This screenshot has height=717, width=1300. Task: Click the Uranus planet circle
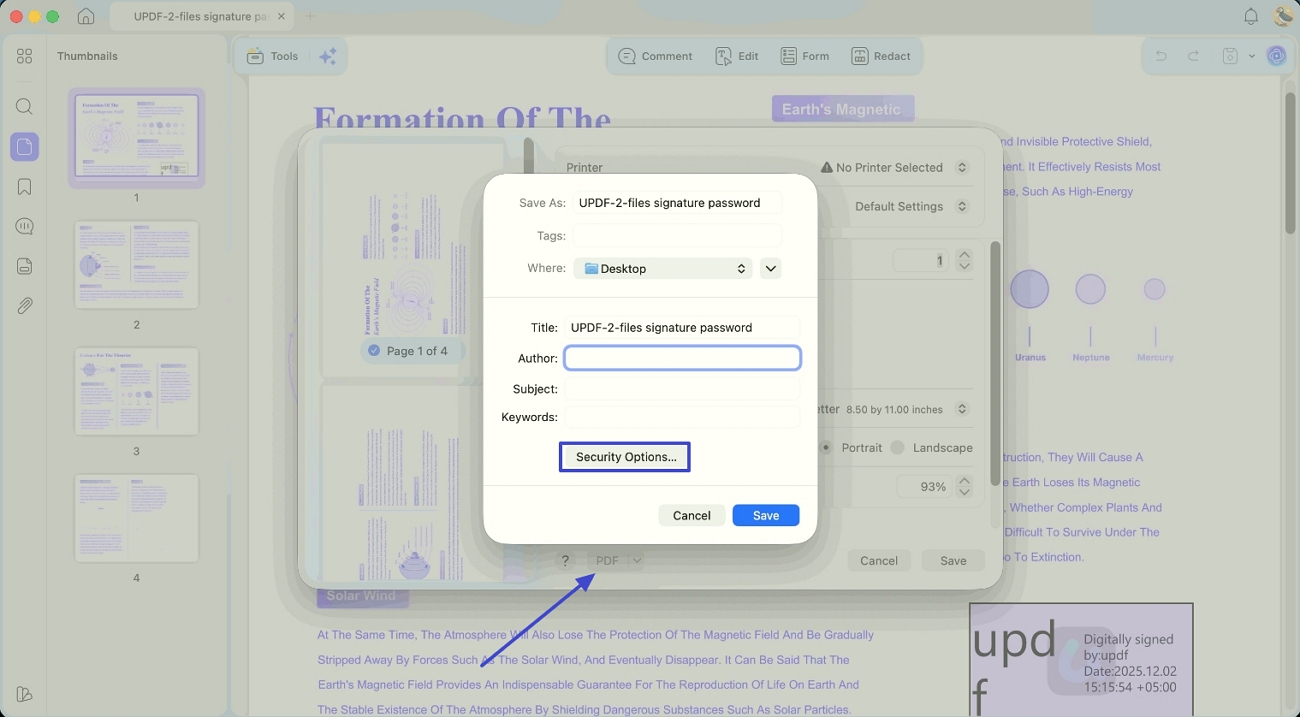pyautogui.click(x=1029, y=289)
